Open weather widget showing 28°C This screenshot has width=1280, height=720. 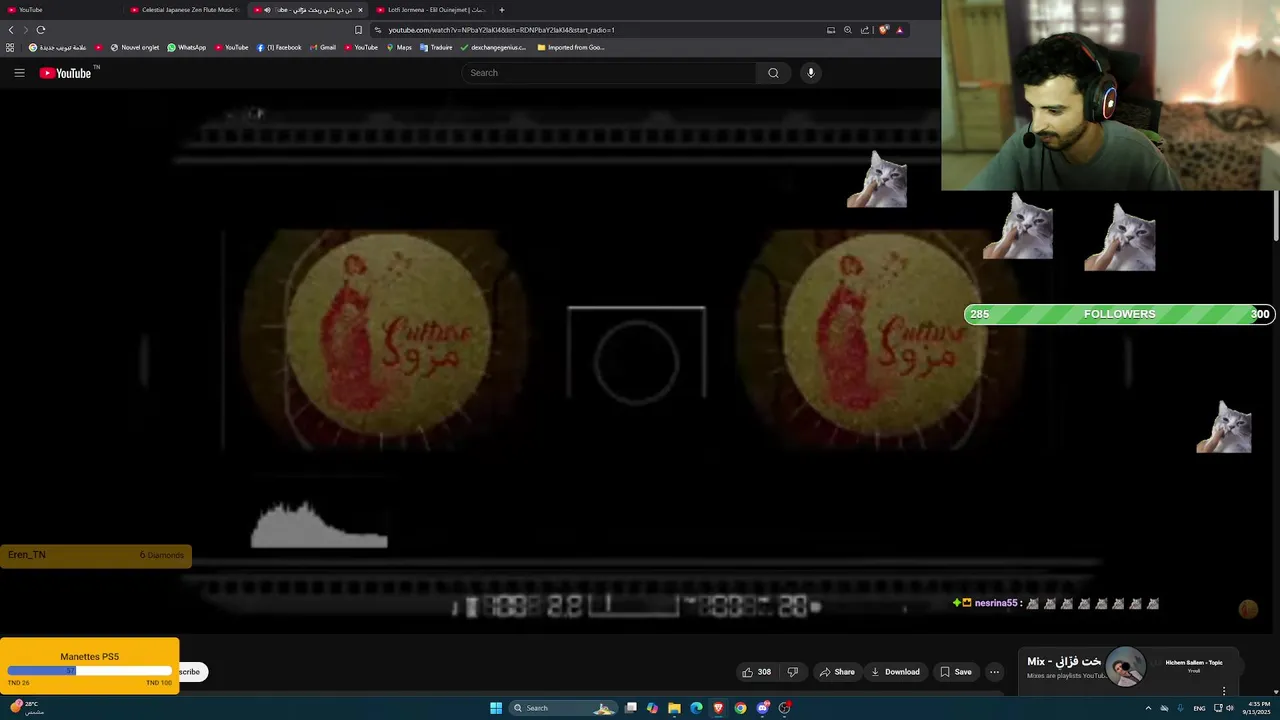point(26,708)
